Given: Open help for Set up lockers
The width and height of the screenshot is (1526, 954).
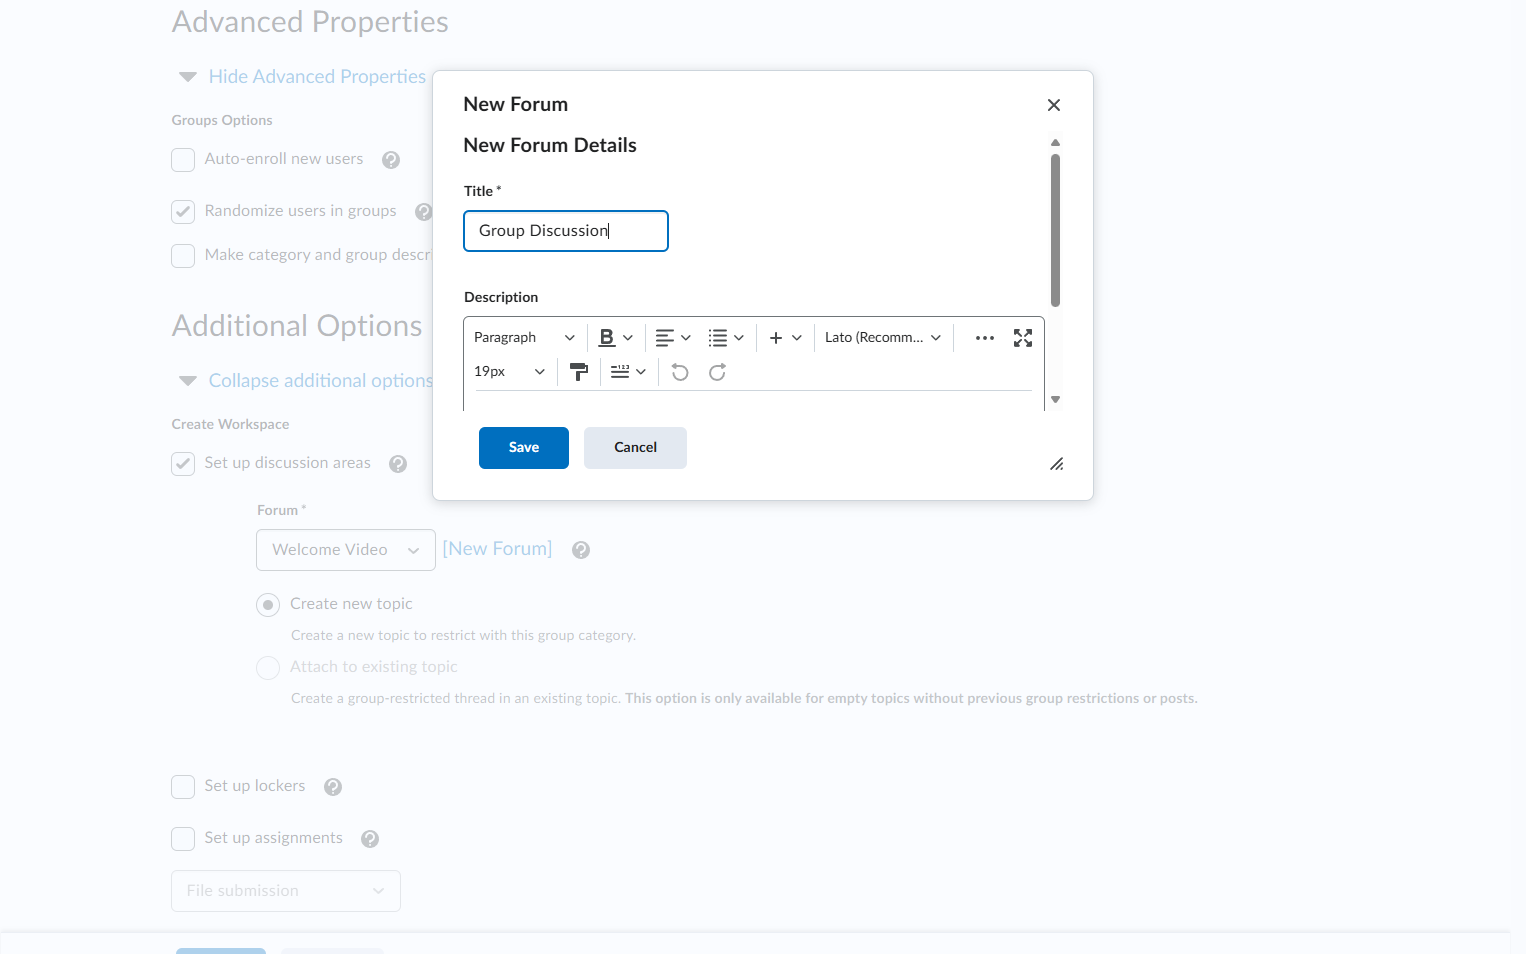Looking at the screenshot, I should [x=333, y=787].
